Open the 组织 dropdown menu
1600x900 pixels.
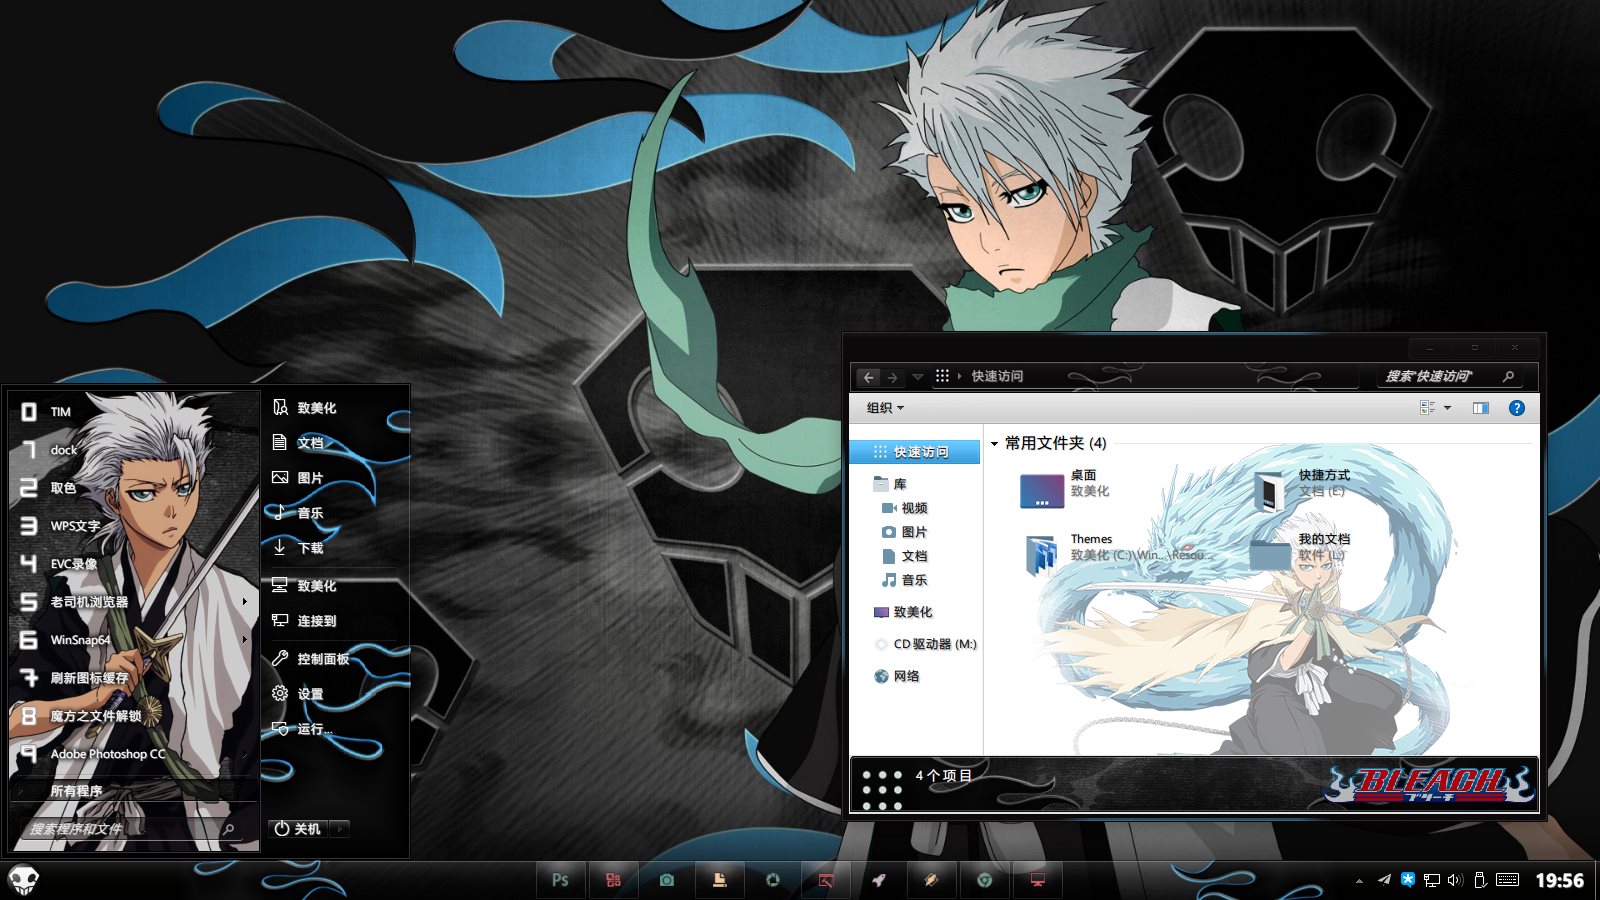click(x=885, y=408)
